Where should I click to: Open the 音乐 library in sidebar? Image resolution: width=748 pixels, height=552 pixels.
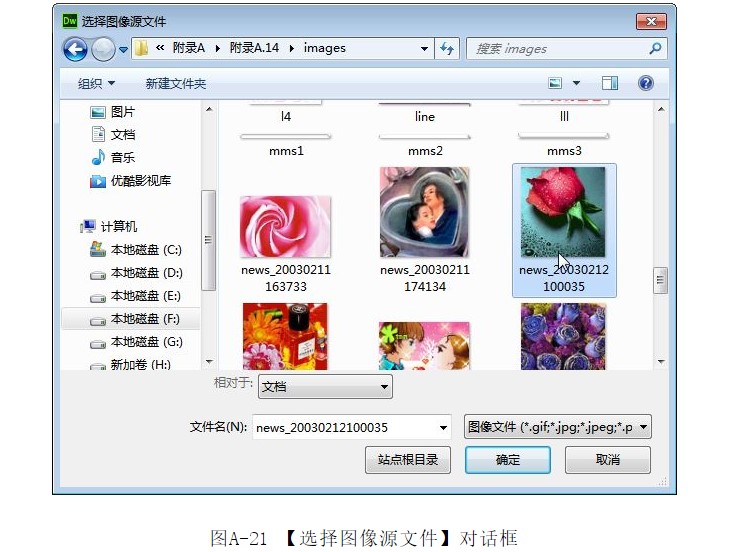(x=122, y=158)
